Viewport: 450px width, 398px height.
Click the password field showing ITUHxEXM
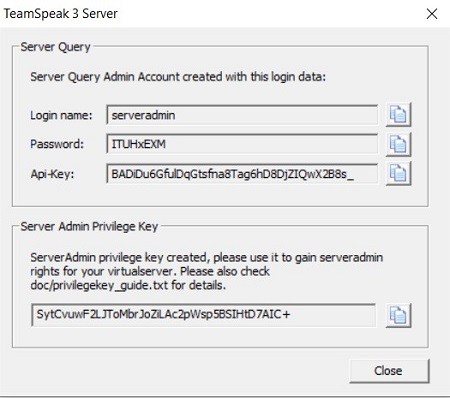242,144
